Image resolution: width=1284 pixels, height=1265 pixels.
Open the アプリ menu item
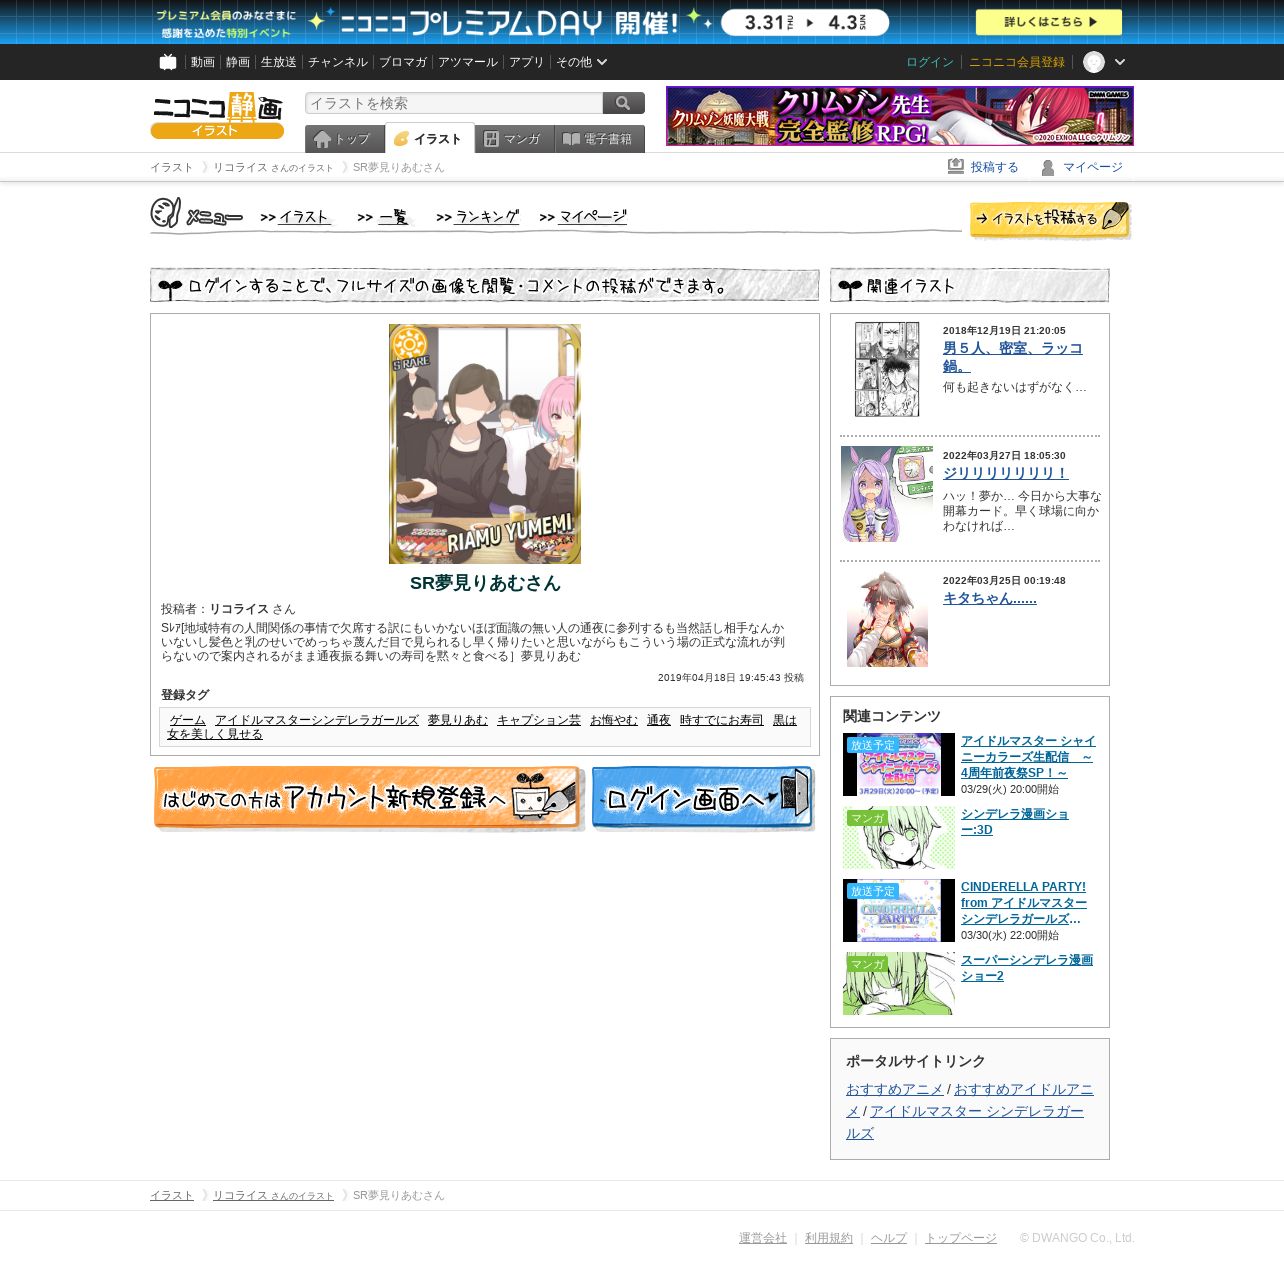pyautogui.click(x=527, y=62)
